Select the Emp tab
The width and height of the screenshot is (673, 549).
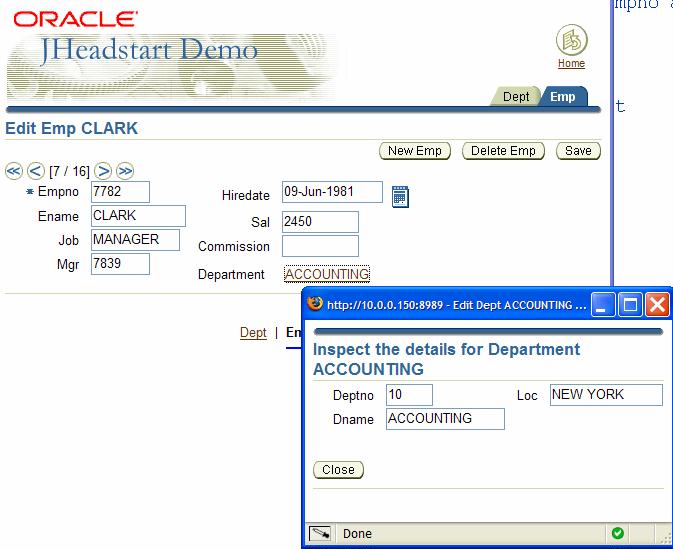tap(563, 97)
